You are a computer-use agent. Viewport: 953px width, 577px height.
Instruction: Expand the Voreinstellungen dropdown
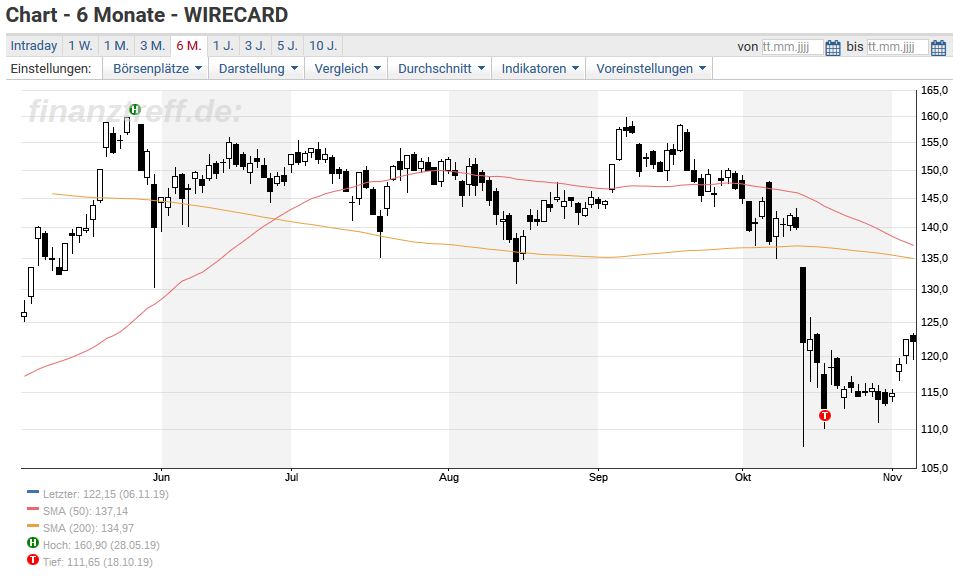650,69
